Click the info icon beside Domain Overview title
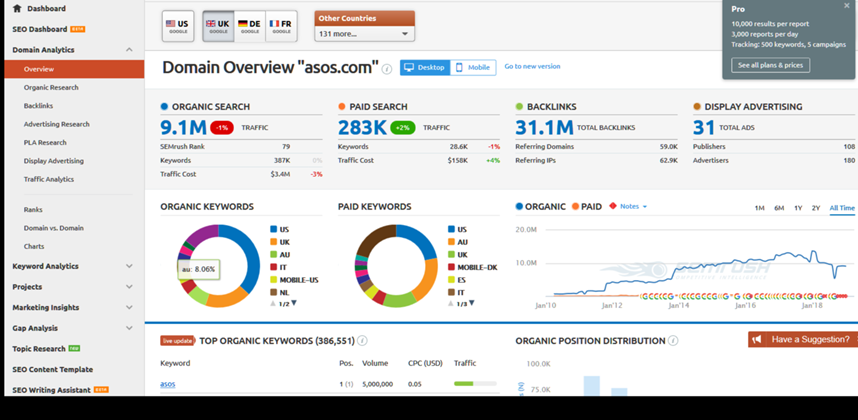 click(387, 69)
